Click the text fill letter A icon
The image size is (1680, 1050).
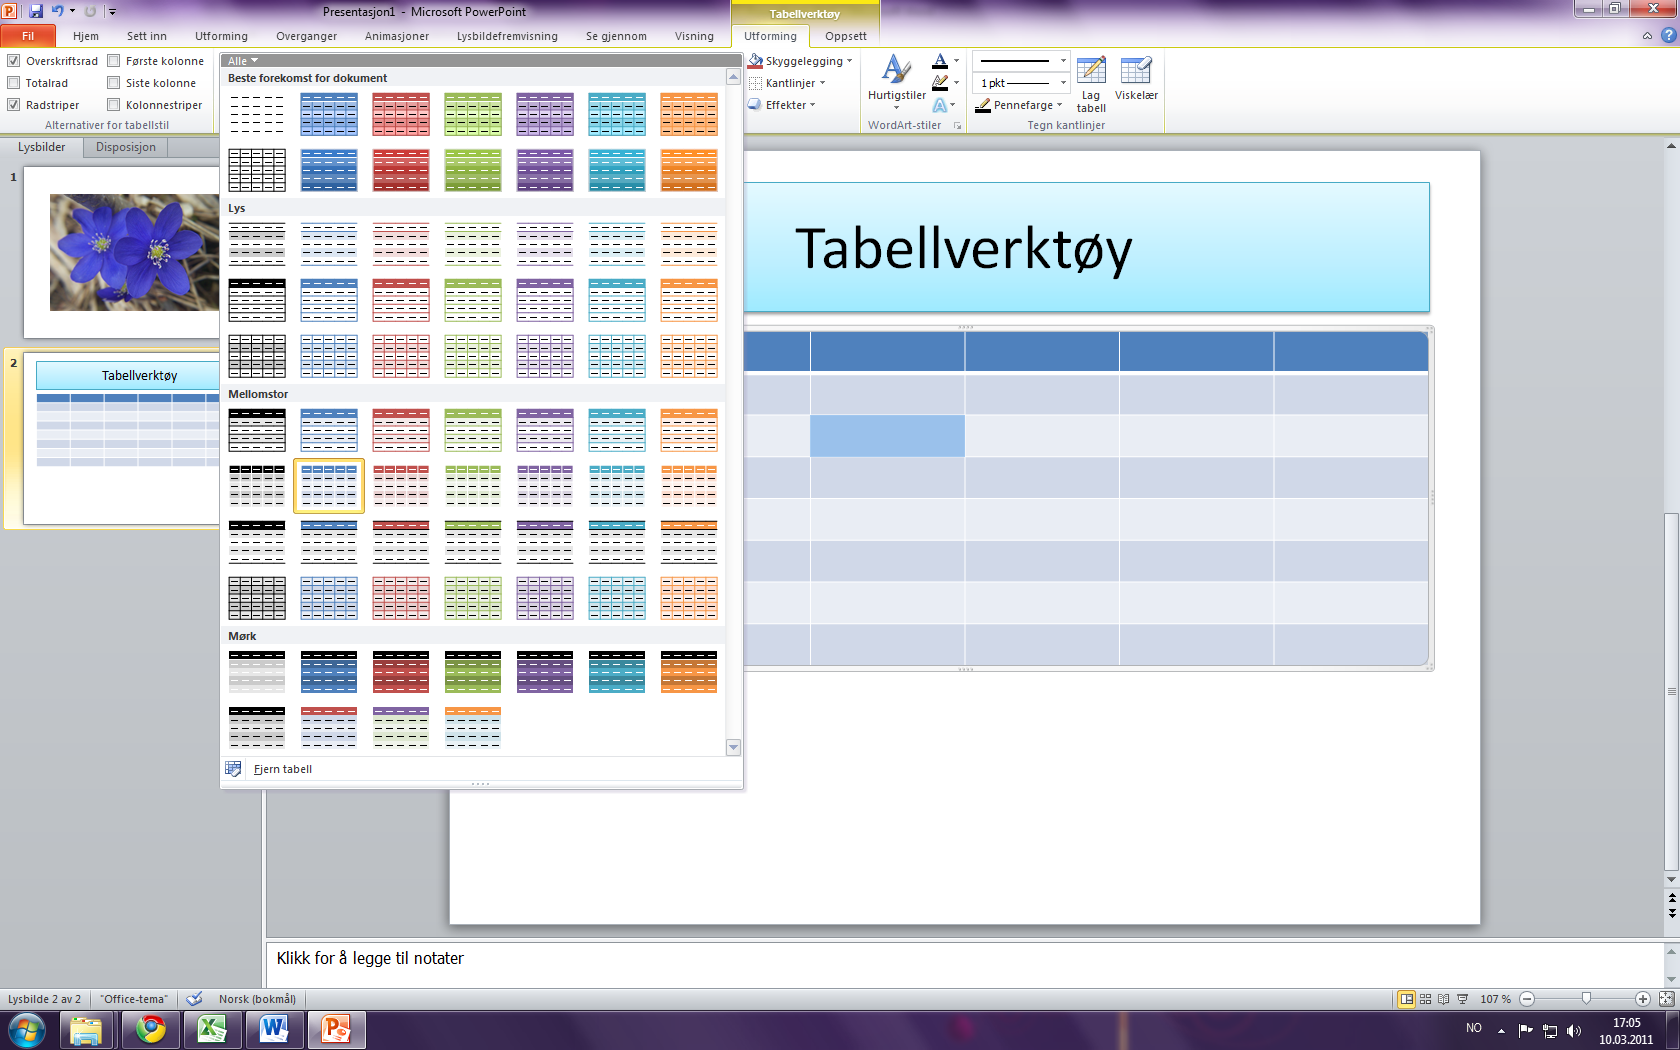coord(940,61)
